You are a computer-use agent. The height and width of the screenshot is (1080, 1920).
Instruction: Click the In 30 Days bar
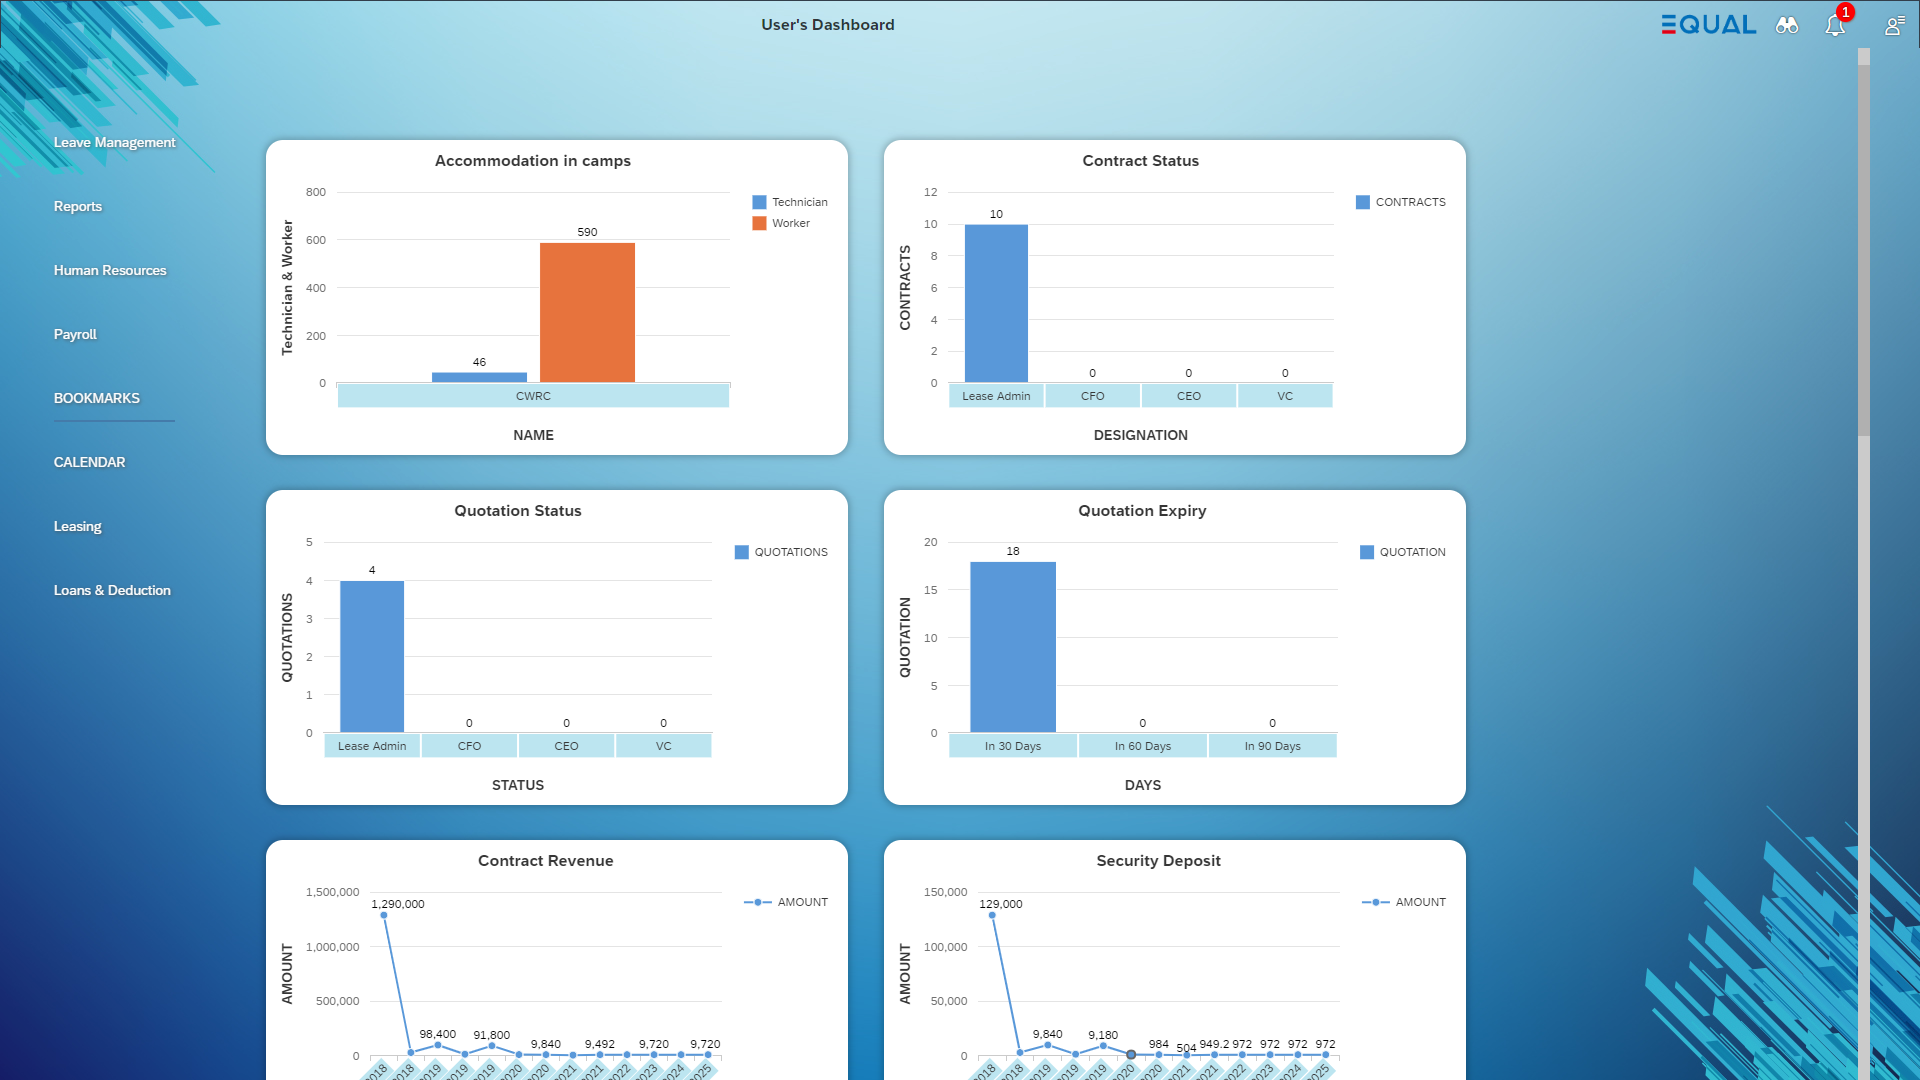[1012, 647]
